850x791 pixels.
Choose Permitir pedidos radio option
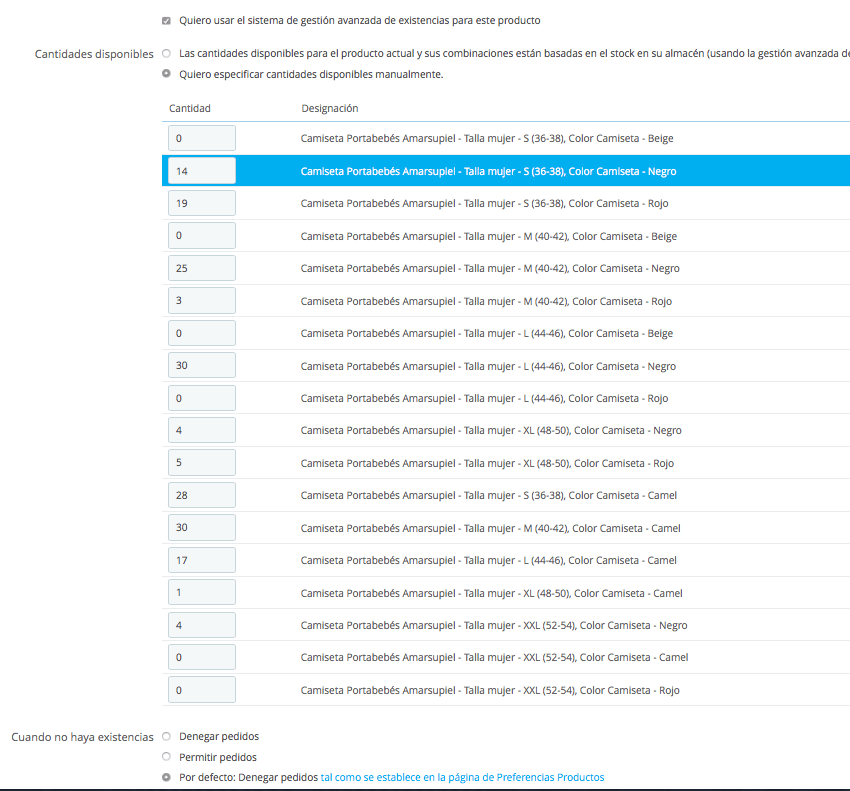click(x=166, y=757)
